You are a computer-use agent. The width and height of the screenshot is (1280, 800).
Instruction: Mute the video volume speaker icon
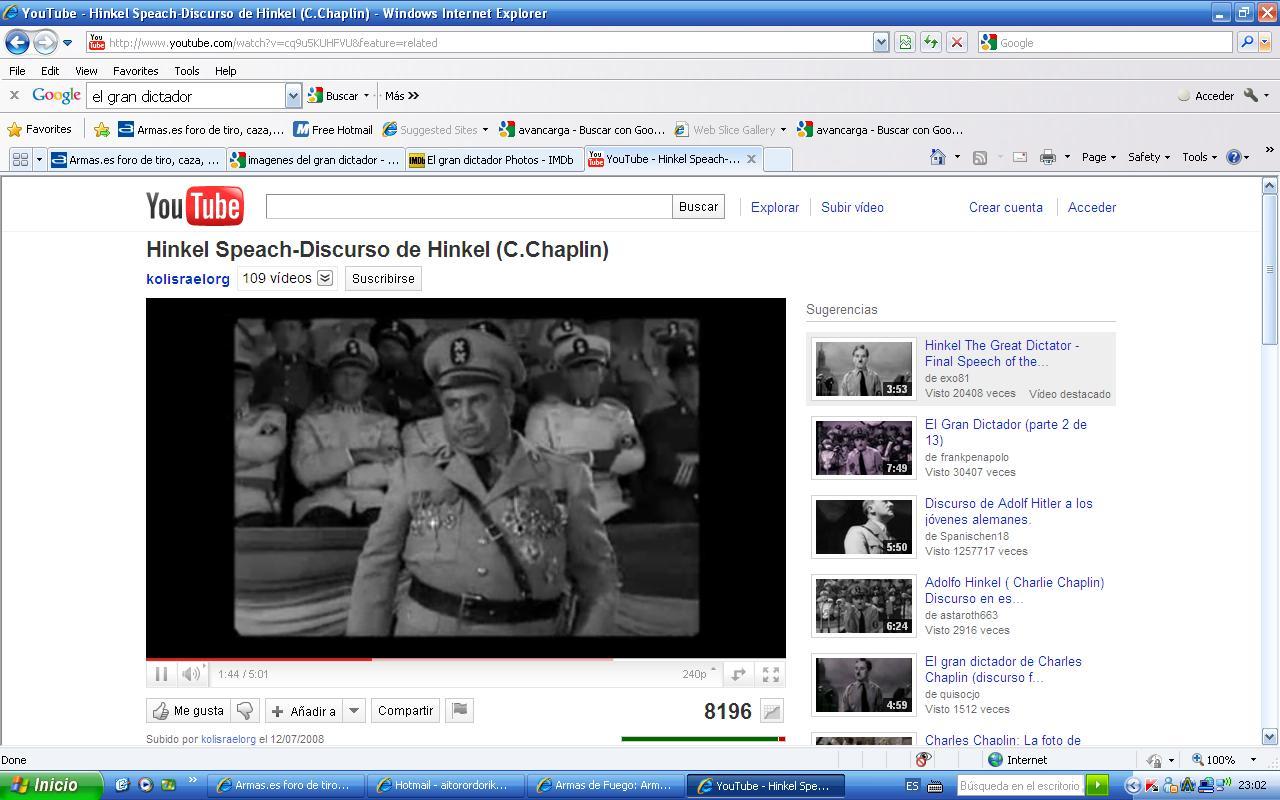(190, 674)
